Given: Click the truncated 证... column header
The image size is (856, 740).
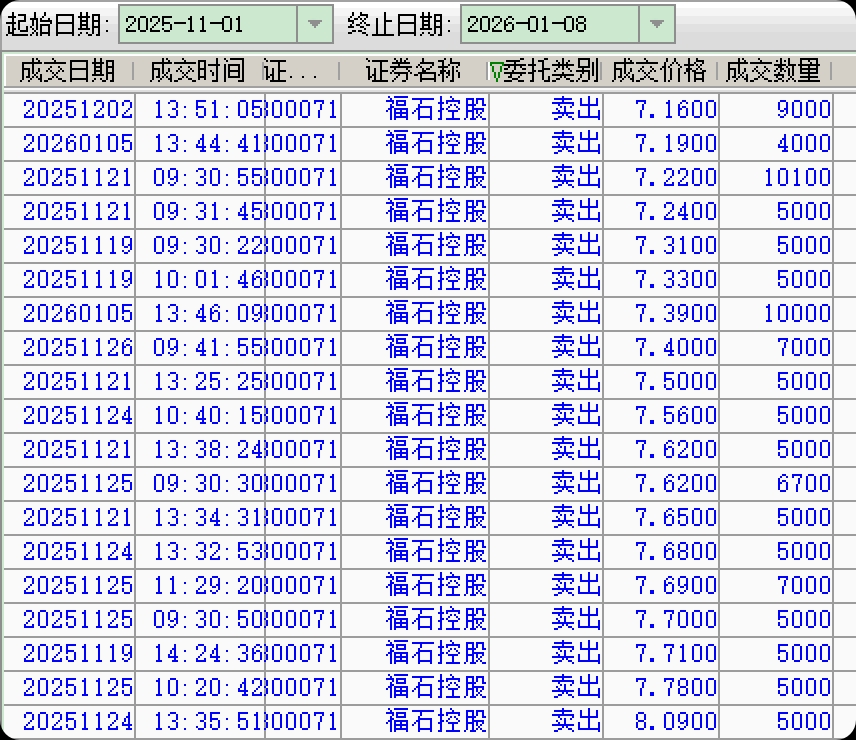Looking at the screenshot, I should tap(300, 71).
